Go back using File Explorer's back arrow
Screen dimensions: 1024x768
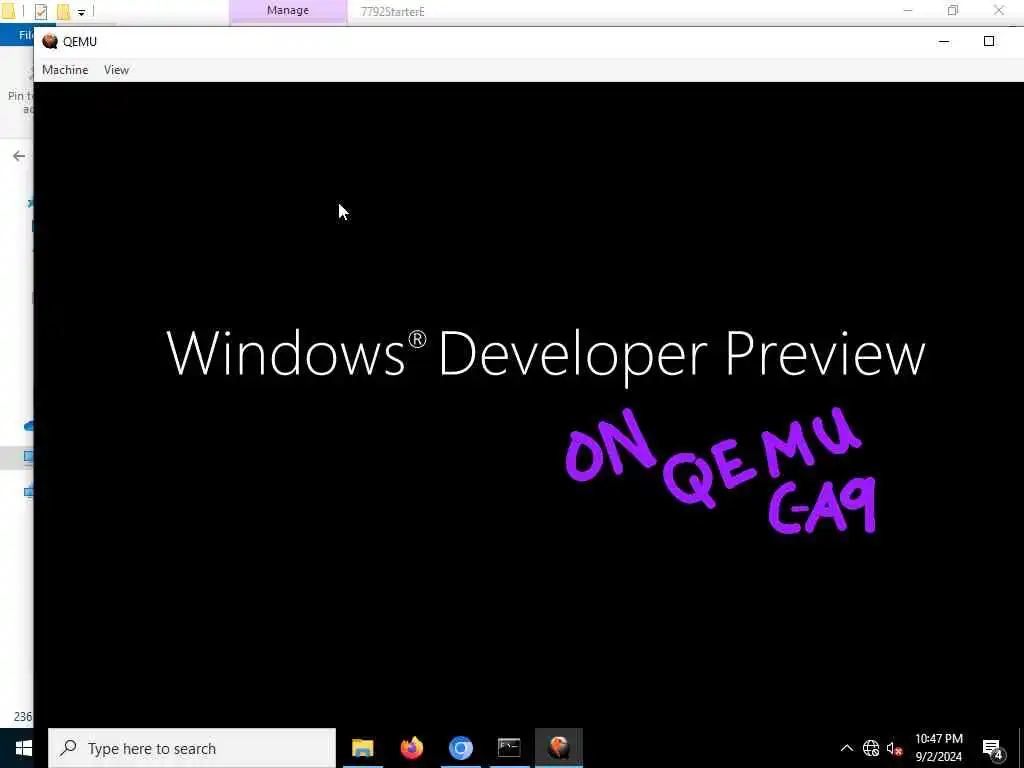pyautogui.click(x=19, y=156)
